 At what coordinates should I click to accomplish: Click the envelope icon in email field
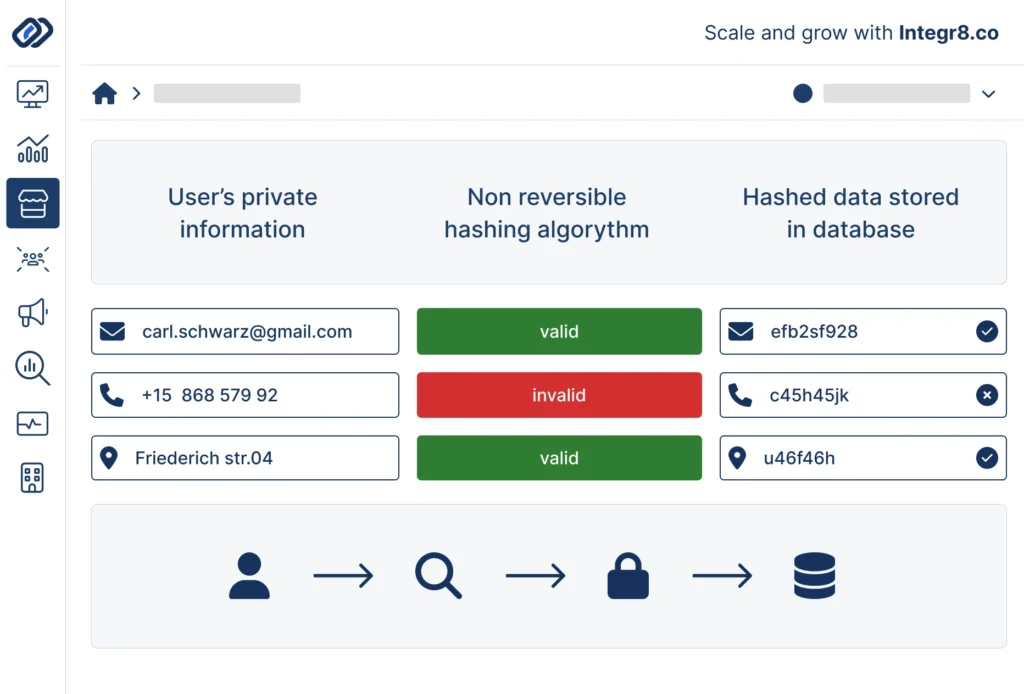(112, 332)
